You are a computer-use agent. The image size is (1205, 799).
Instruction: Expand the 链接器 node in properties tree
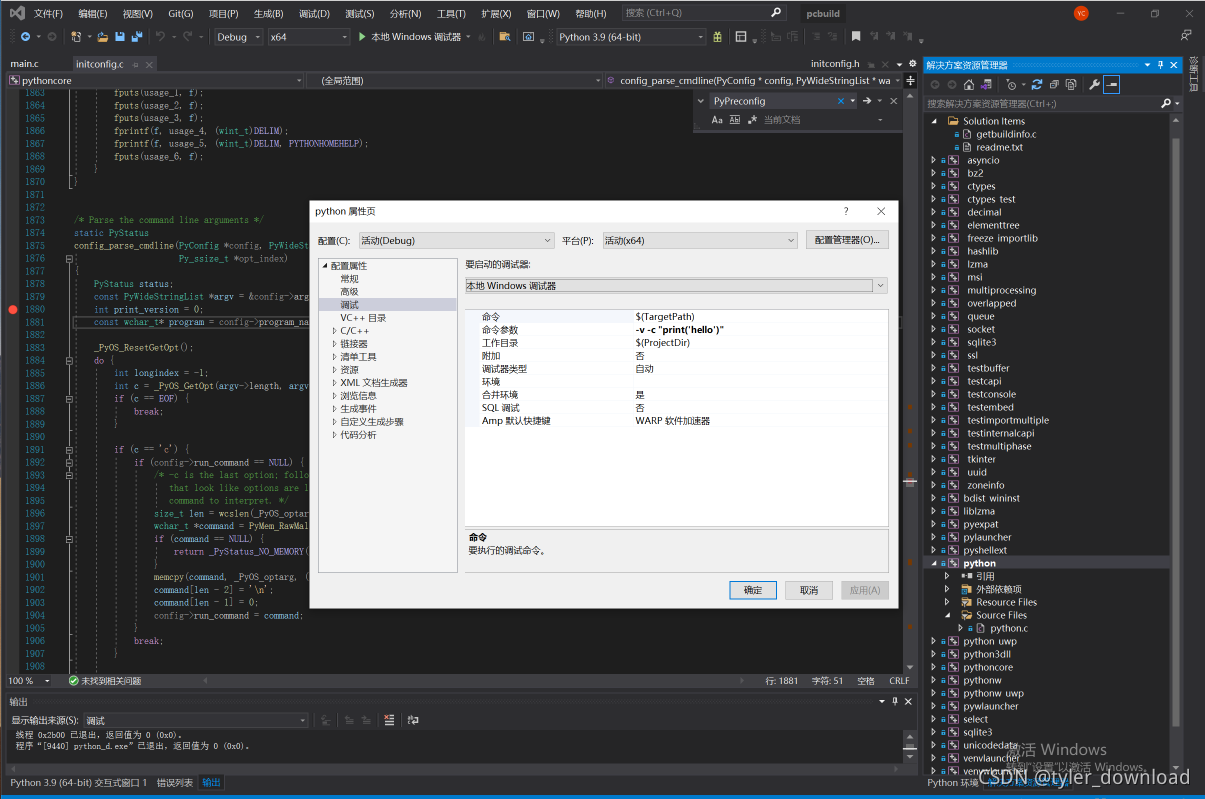click(335, 344)
